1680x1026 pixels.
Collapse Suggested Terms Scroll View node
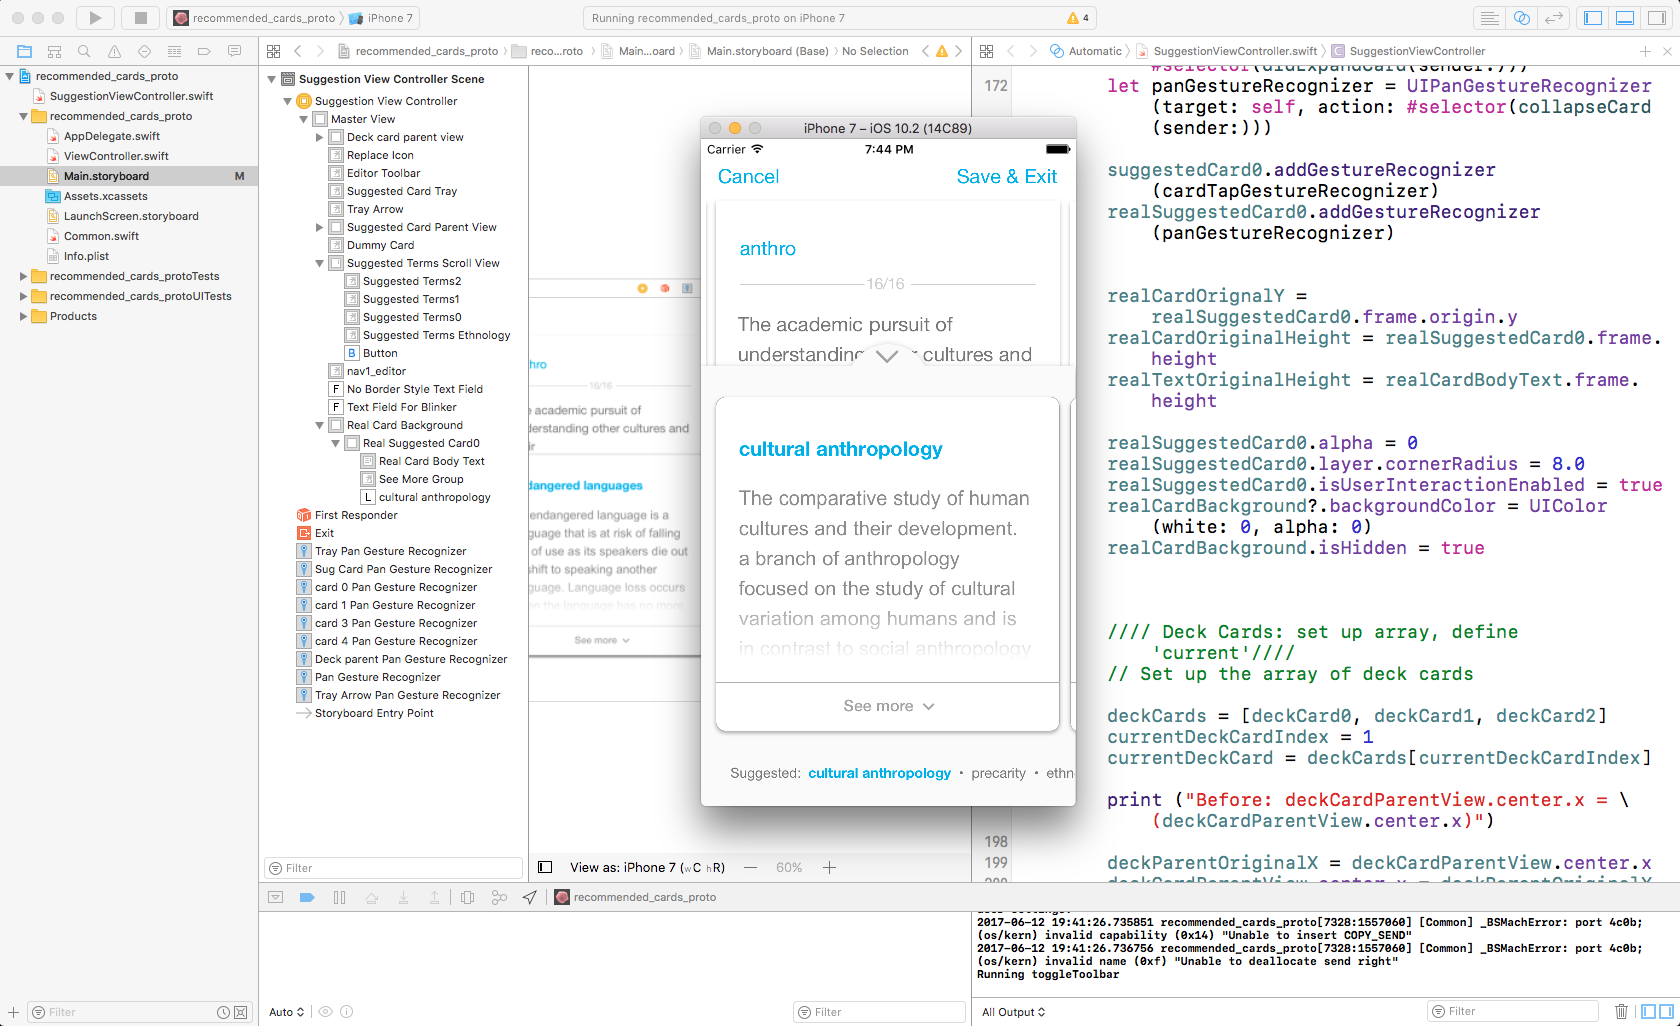pyautogui.click(x=319, y=263)
